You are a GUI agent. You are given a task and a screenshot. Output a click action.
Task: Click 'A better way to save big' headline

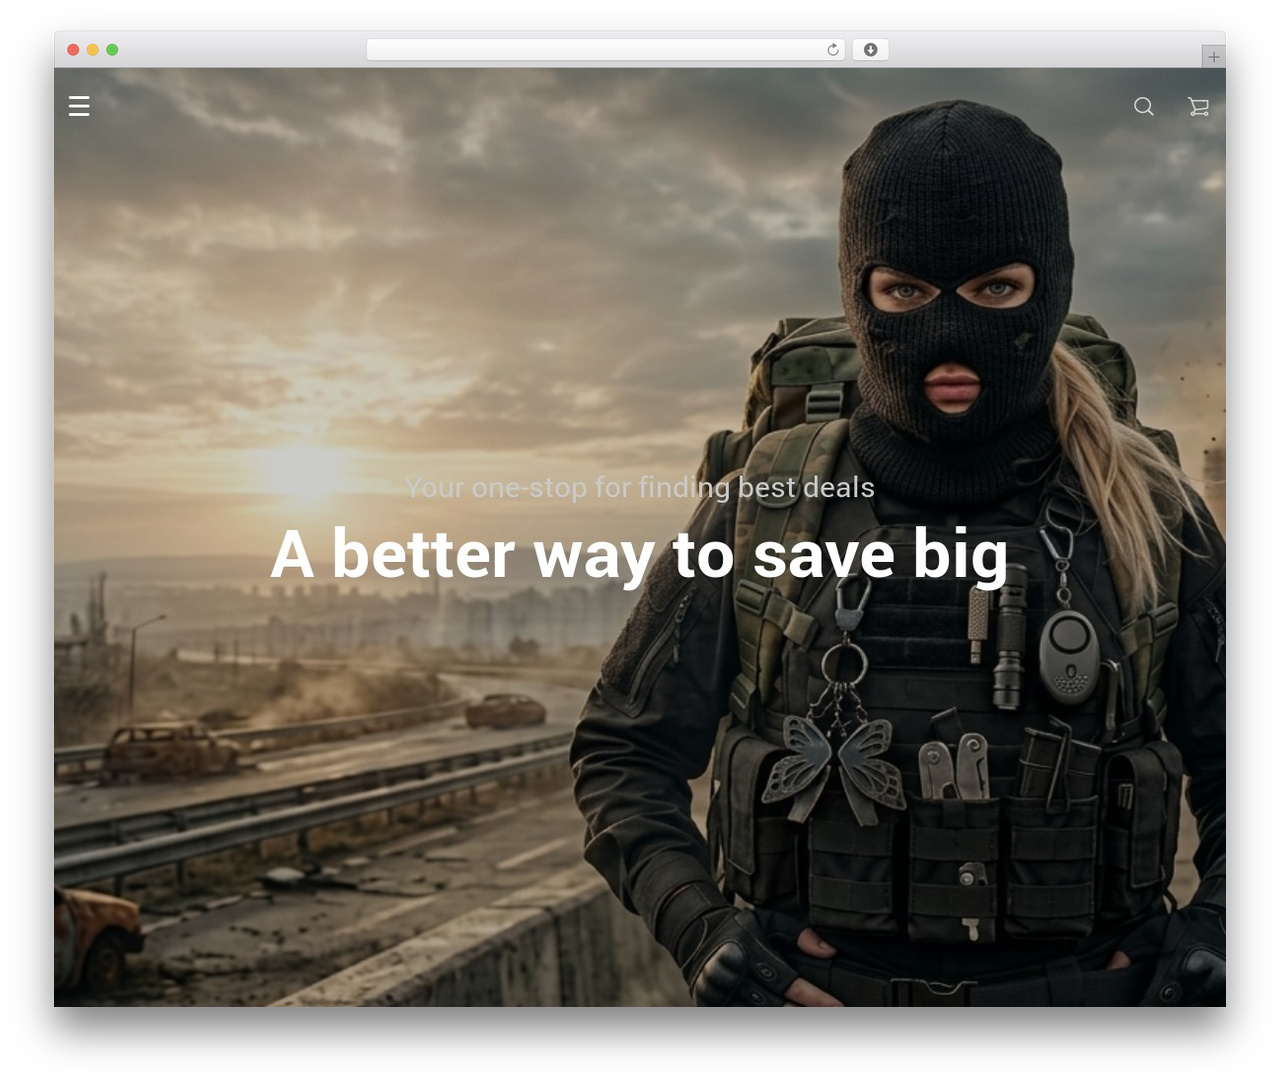click(640, 554)
